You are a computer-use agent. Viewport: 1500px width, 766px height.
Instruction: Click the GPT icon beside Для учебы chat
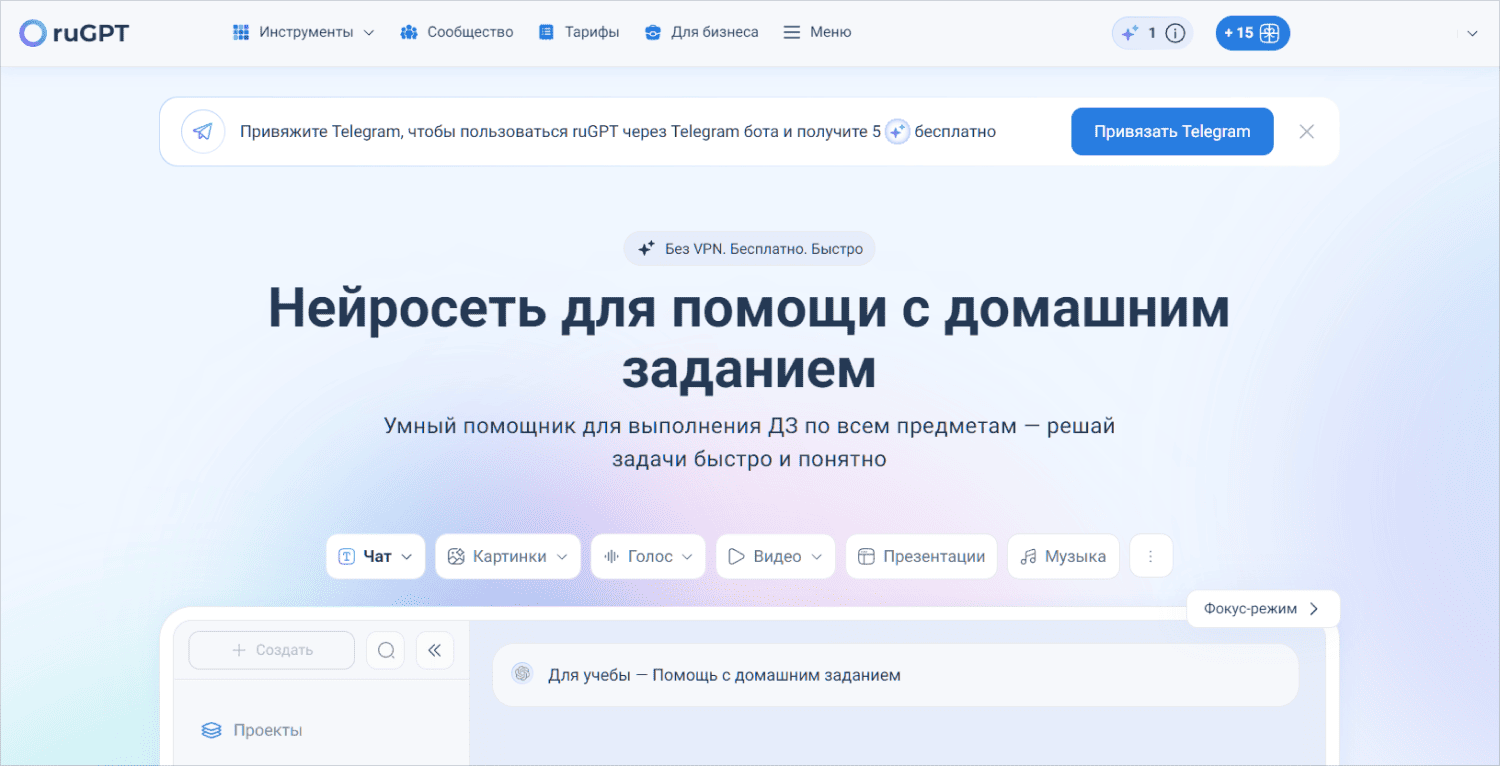click(x=522, y=674)
